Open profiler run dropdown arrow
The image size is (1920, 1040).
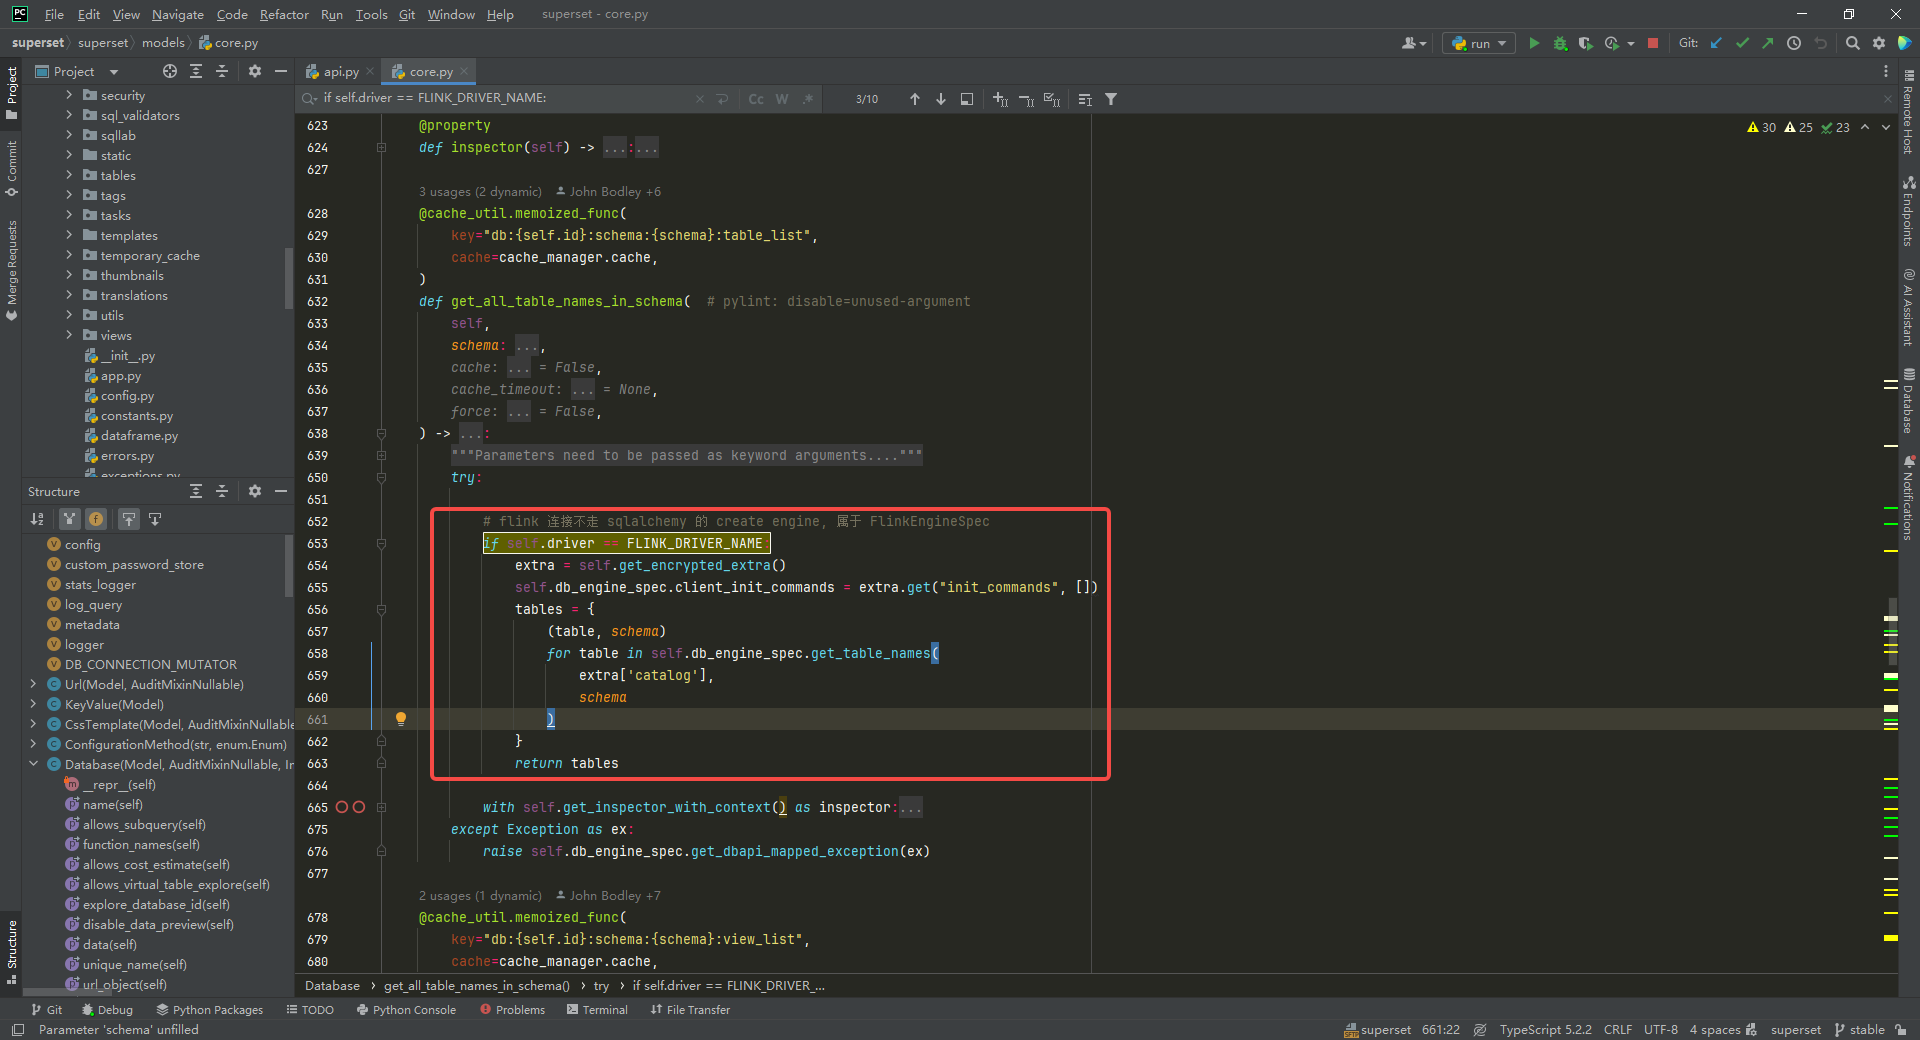point(1631,43)
